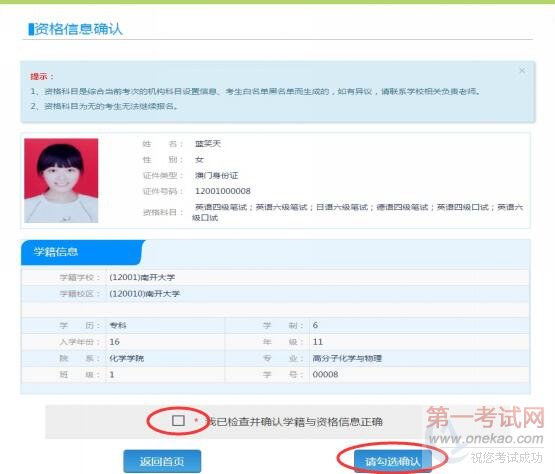Click the 院系 value 化学学院
Viewport: 555px width, 474px height.
[126, 358]
